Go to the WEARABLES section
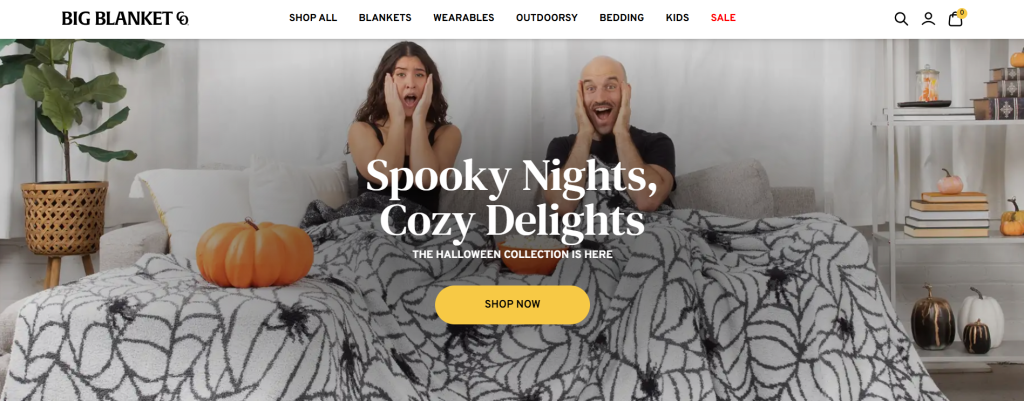1024x401 pixels. pos(464,18)
